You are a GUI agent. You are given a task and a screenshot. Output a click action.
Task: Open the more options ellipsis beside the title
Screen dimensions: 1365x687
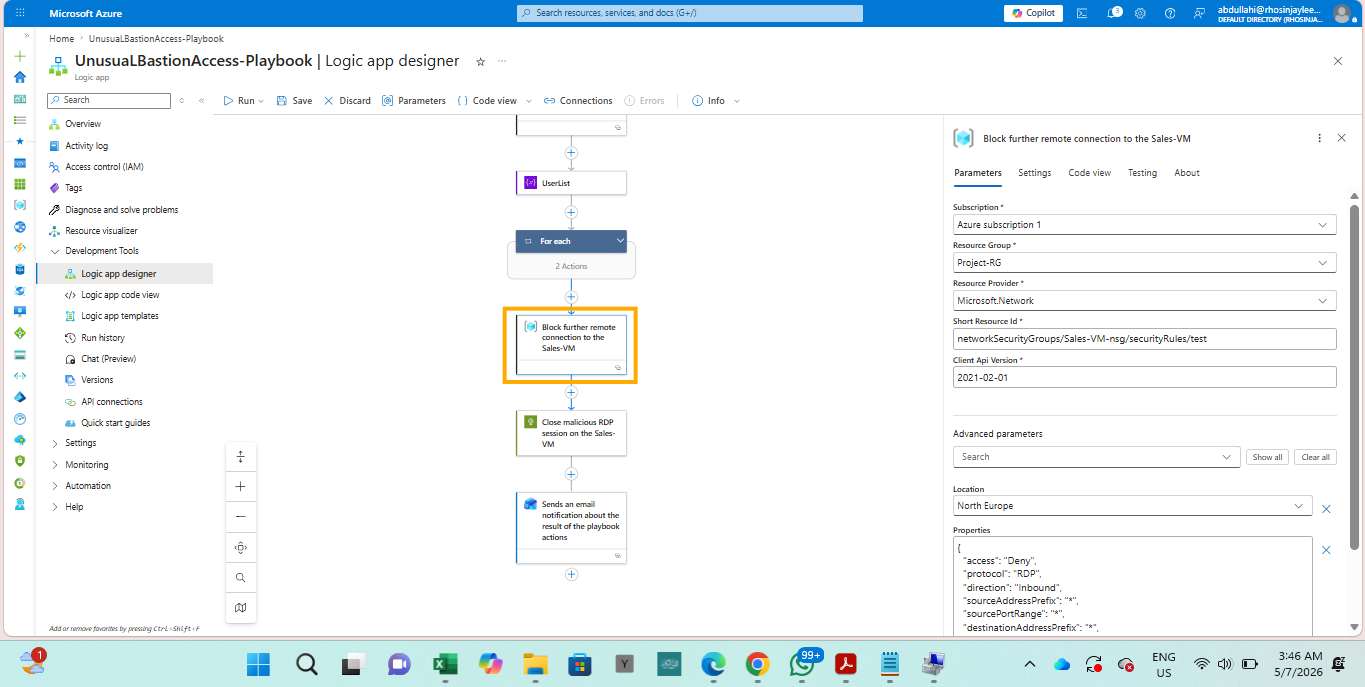point(502,61)
